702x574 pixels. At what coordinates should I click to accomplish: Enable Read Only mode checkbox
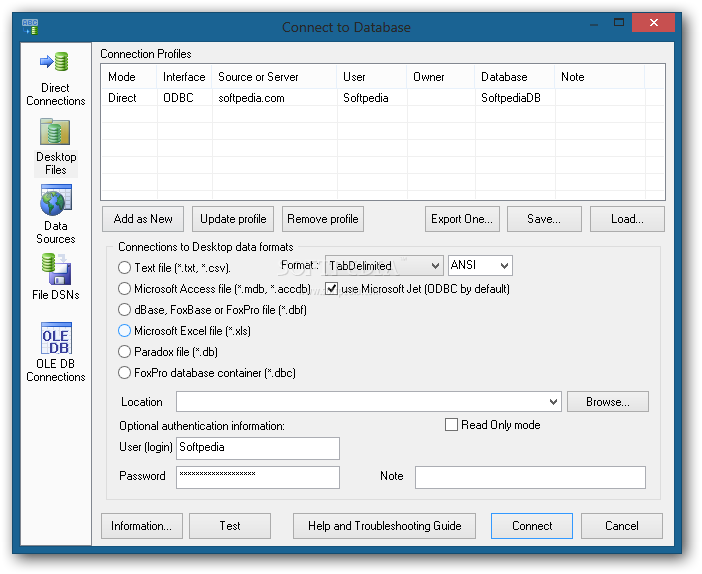[x=451, y=425]
